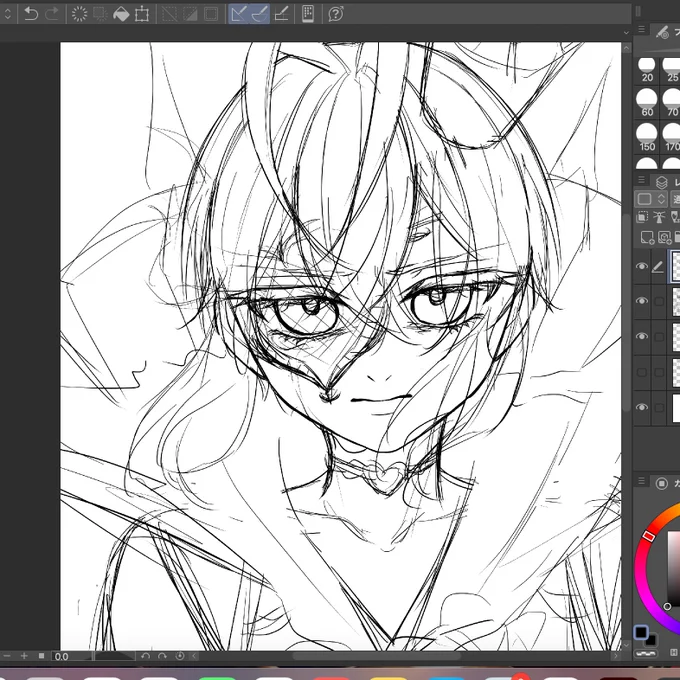
Task: Undo the last stroke
Action: tap(31, 14)
